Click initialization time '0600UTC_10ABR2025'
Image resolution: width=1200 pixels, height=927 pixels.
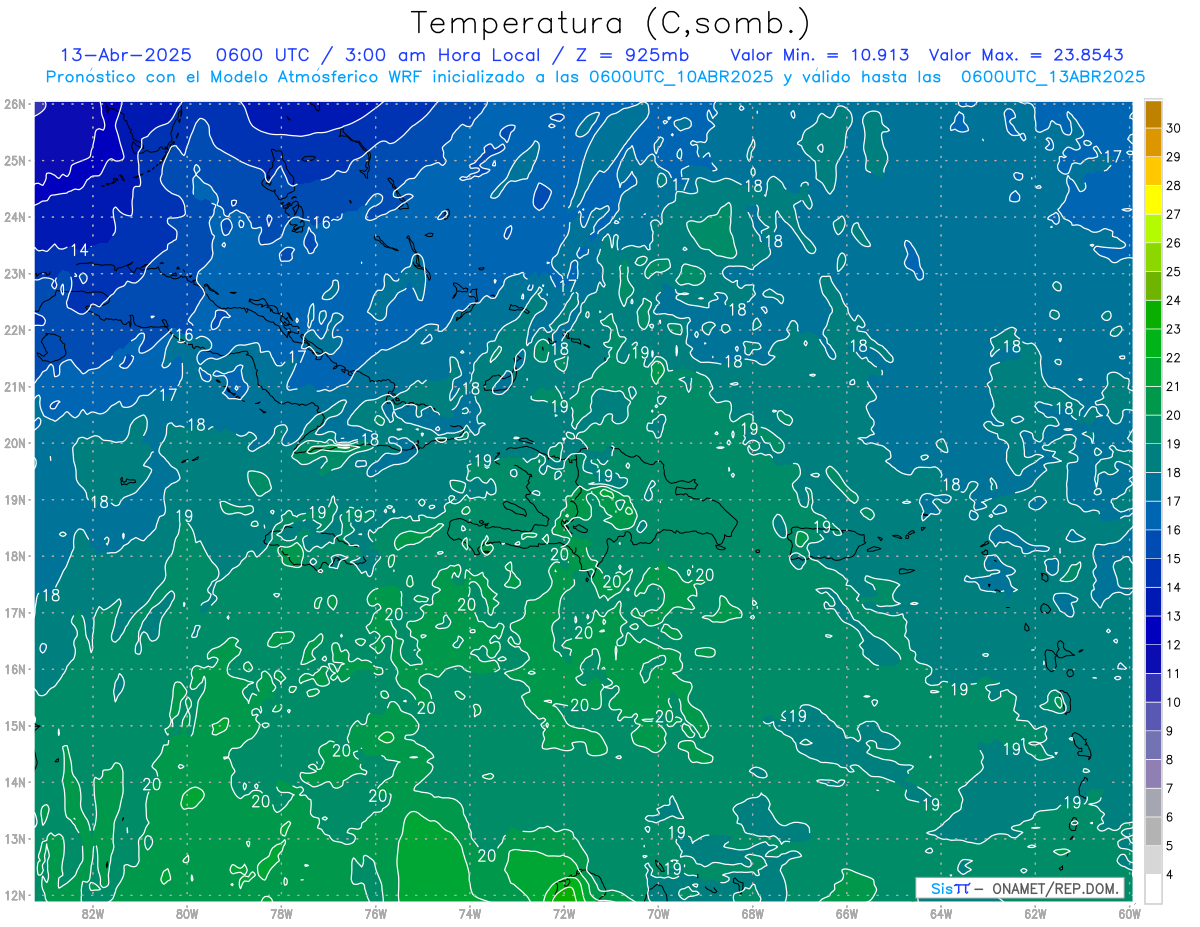pos(680,76)
